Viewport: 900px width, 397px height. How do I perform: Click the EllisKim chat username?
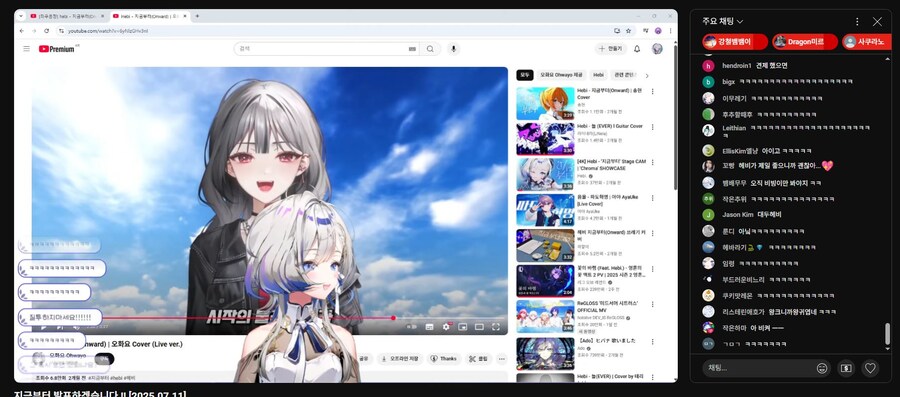(x=740, y=151)
